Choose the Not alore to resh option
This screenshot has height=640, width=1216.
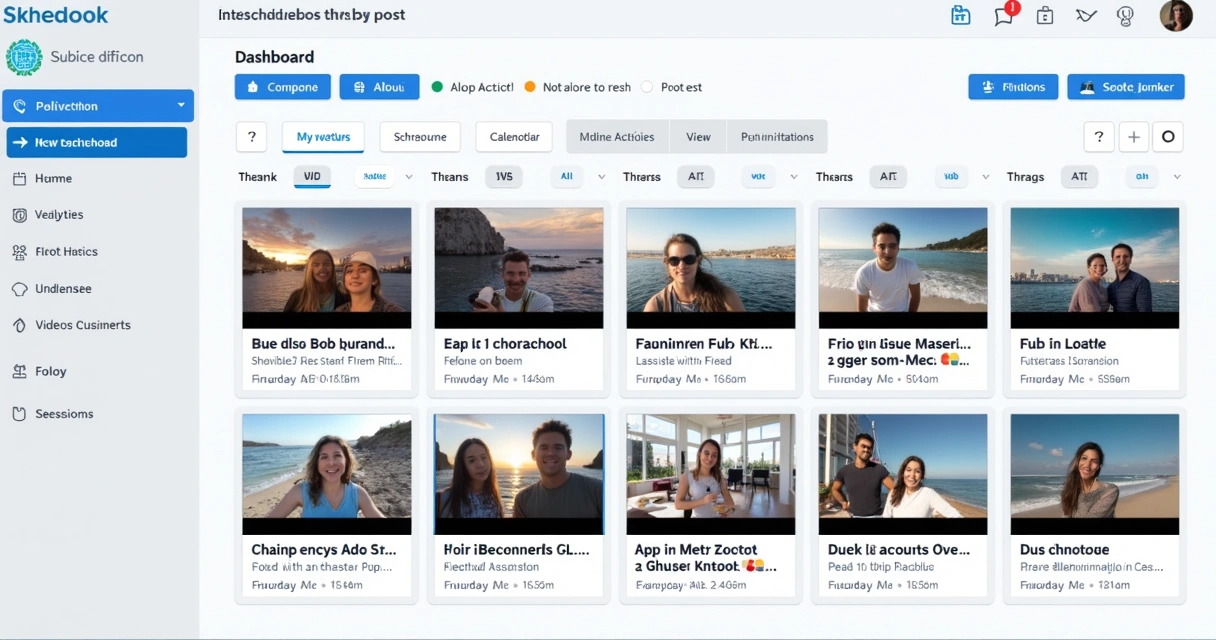tap(531, 87)
